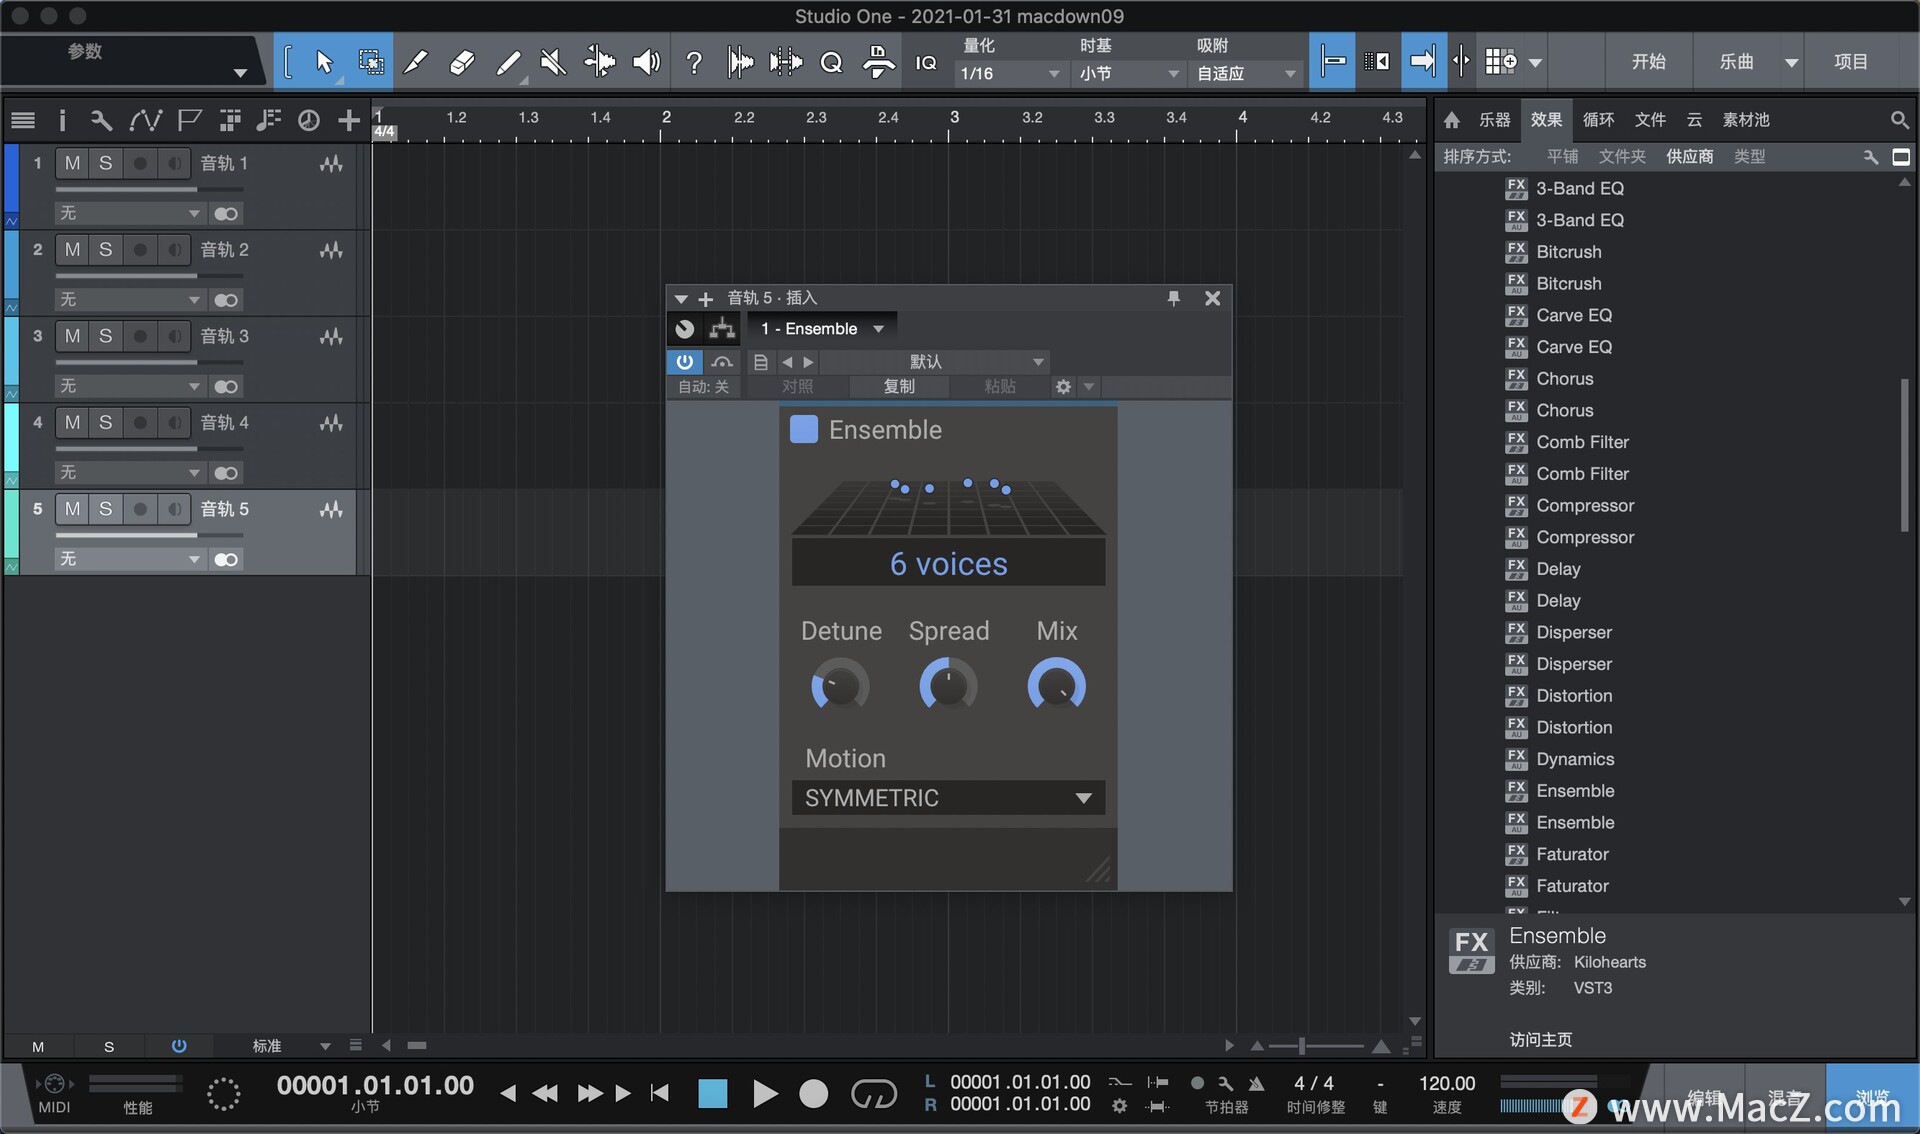Click the Record button in transport
The height and width of the screenshot is (1134, 1920).
(x=814, y=1094)
